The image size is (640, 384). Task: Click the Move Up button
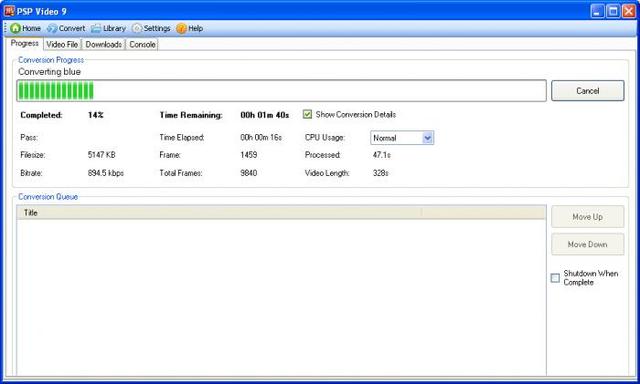click(x=588, y=217)
